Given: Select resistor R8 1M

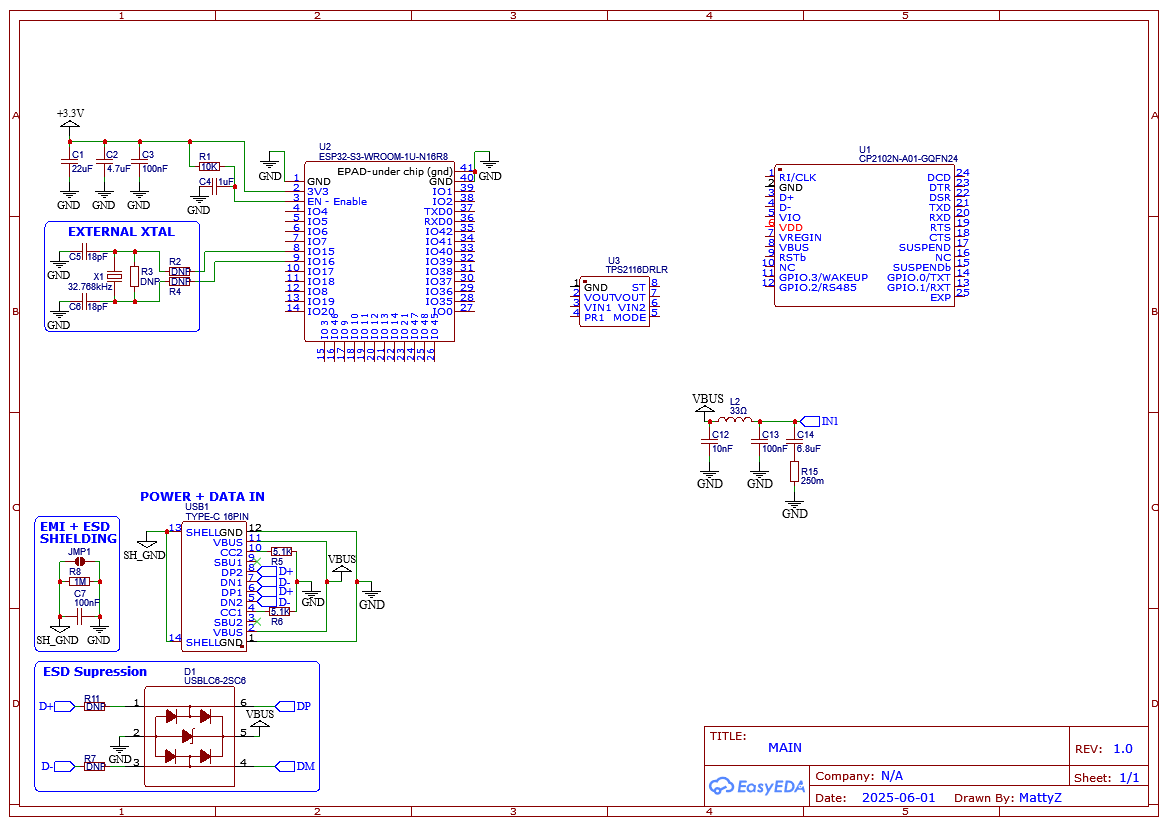Looking at the screenshot, I should tap(79, 581).
